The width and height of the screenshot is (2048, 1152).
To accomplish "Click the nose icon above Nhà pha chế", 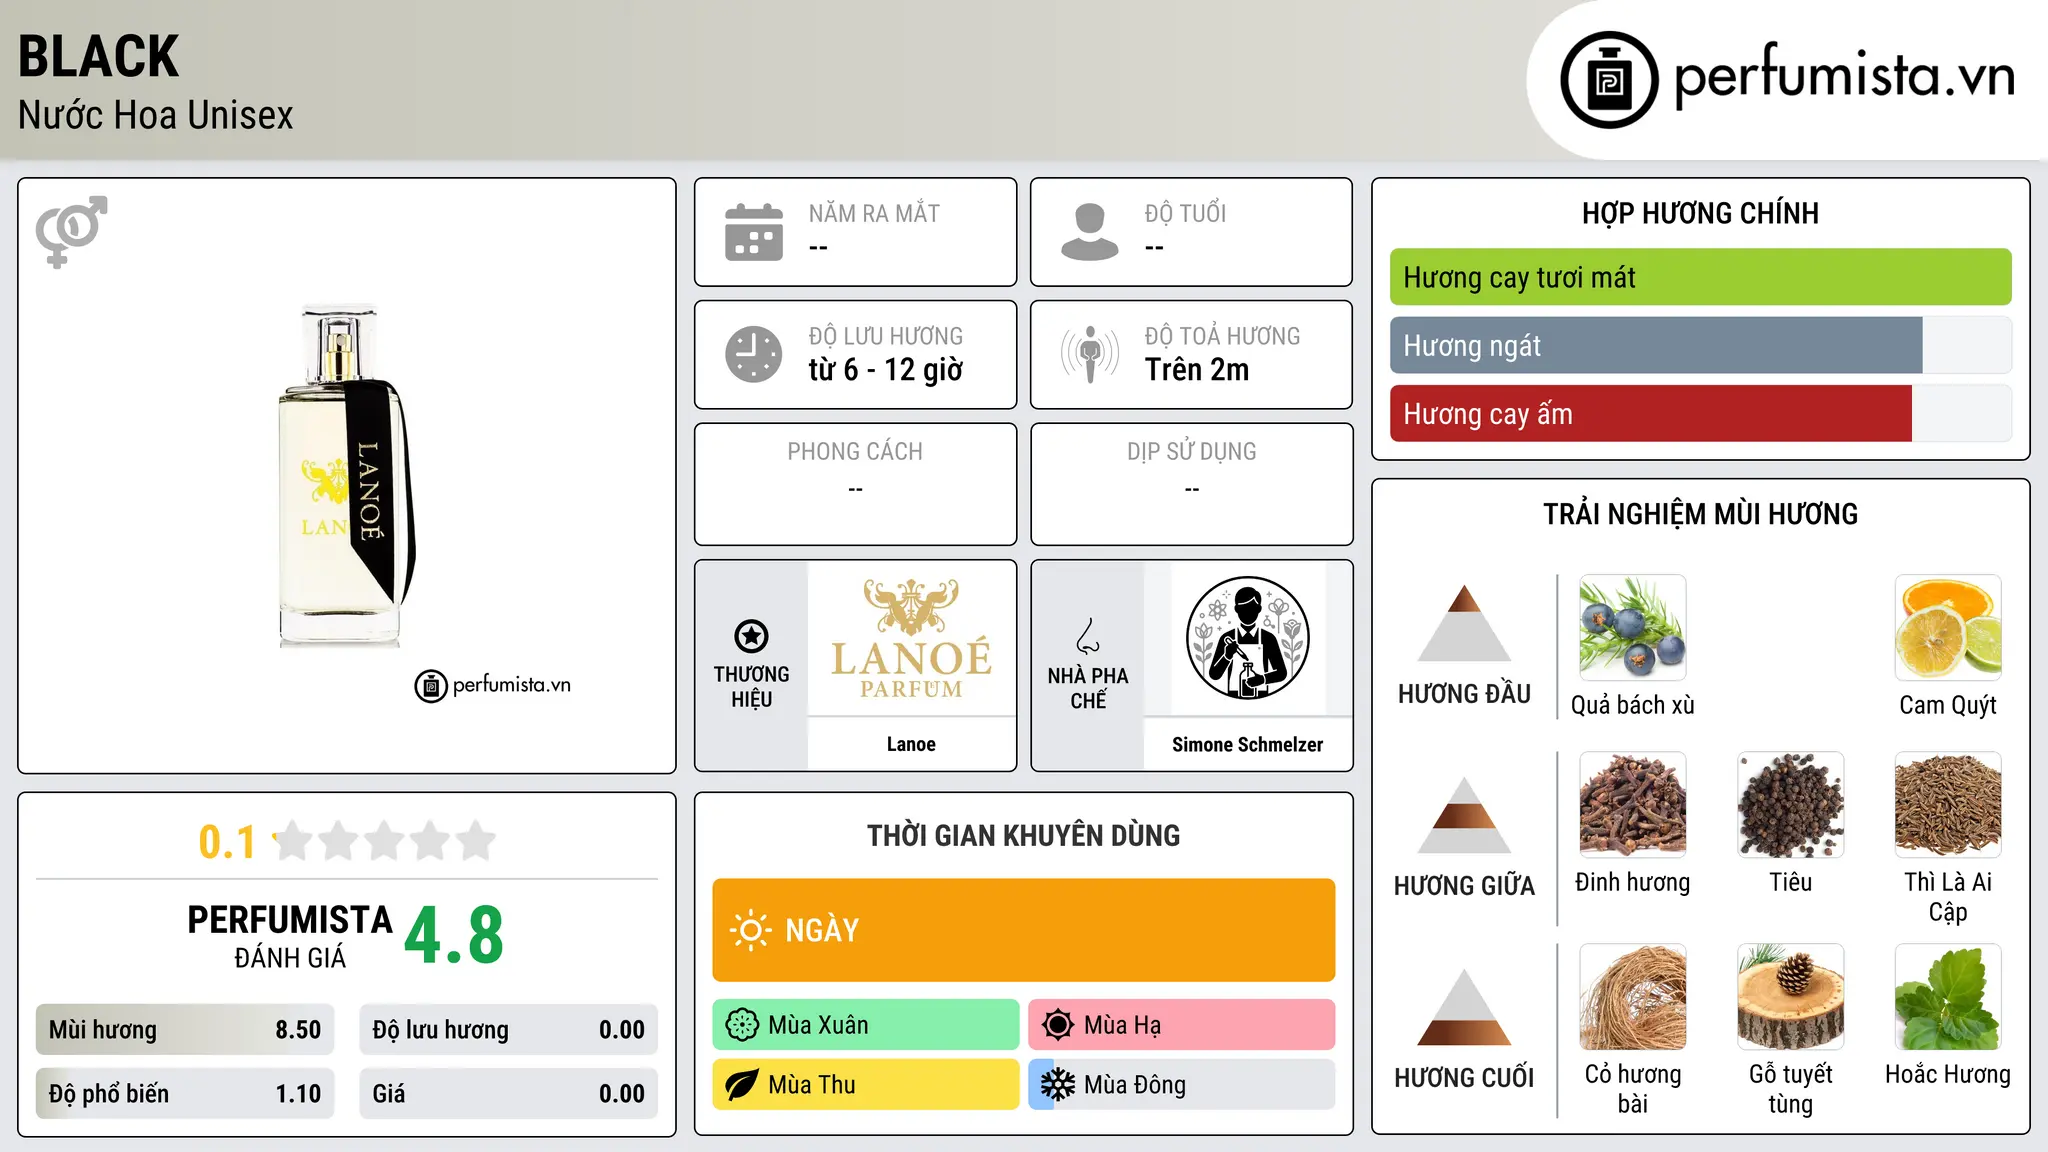I will click(1088, 636).
